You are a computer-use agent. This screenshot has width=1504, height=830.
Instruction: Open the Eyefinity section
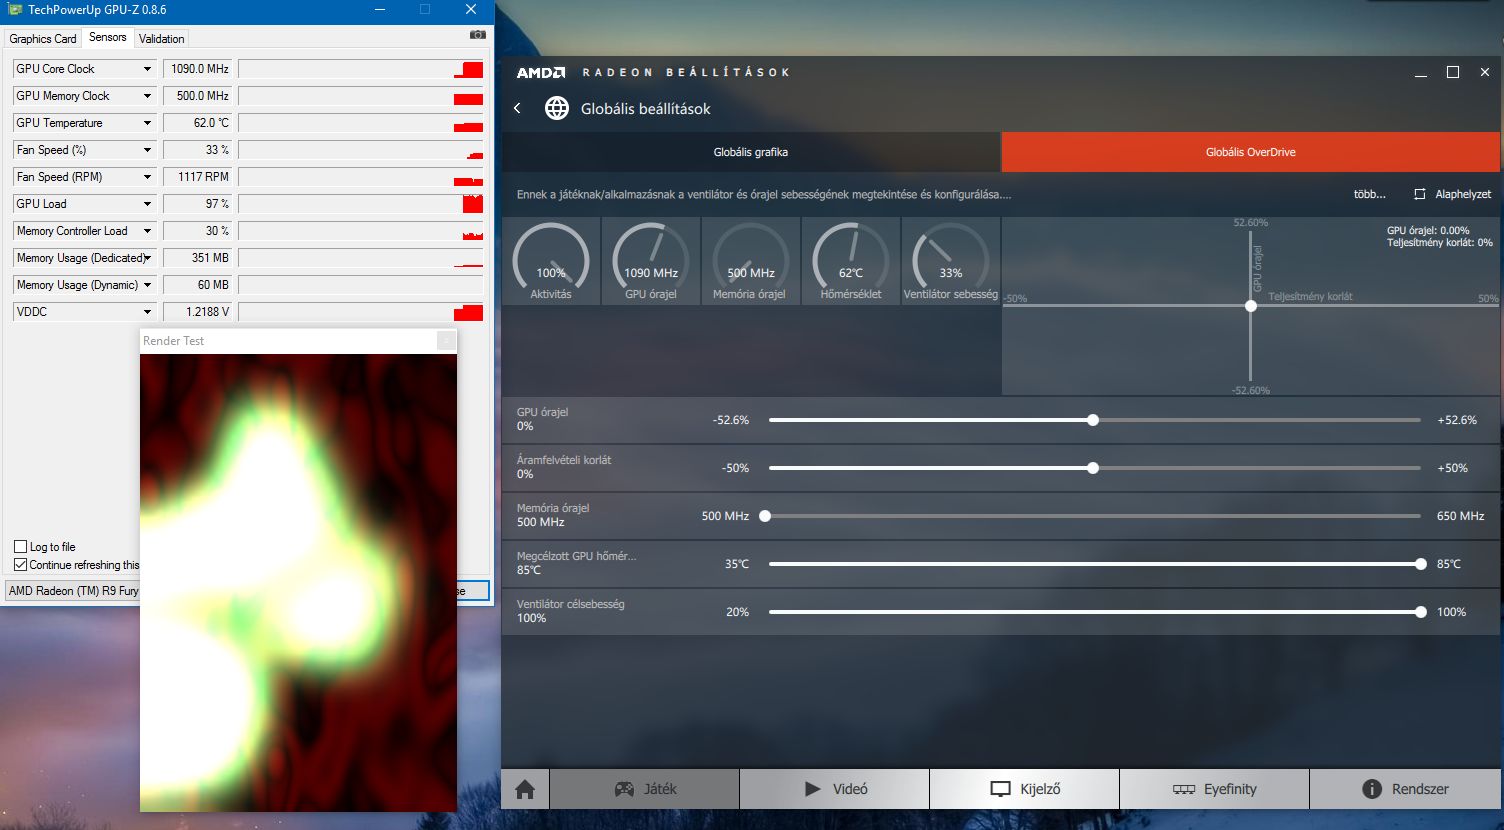1214,789
